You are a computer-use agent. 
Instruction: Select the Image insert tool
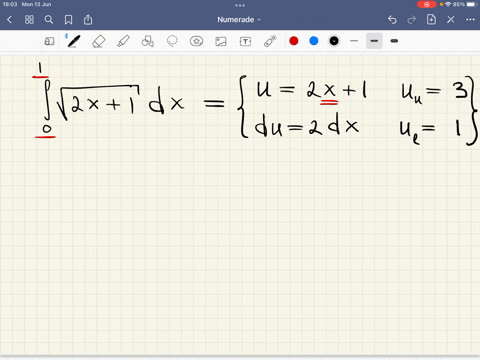click(221, 41)
